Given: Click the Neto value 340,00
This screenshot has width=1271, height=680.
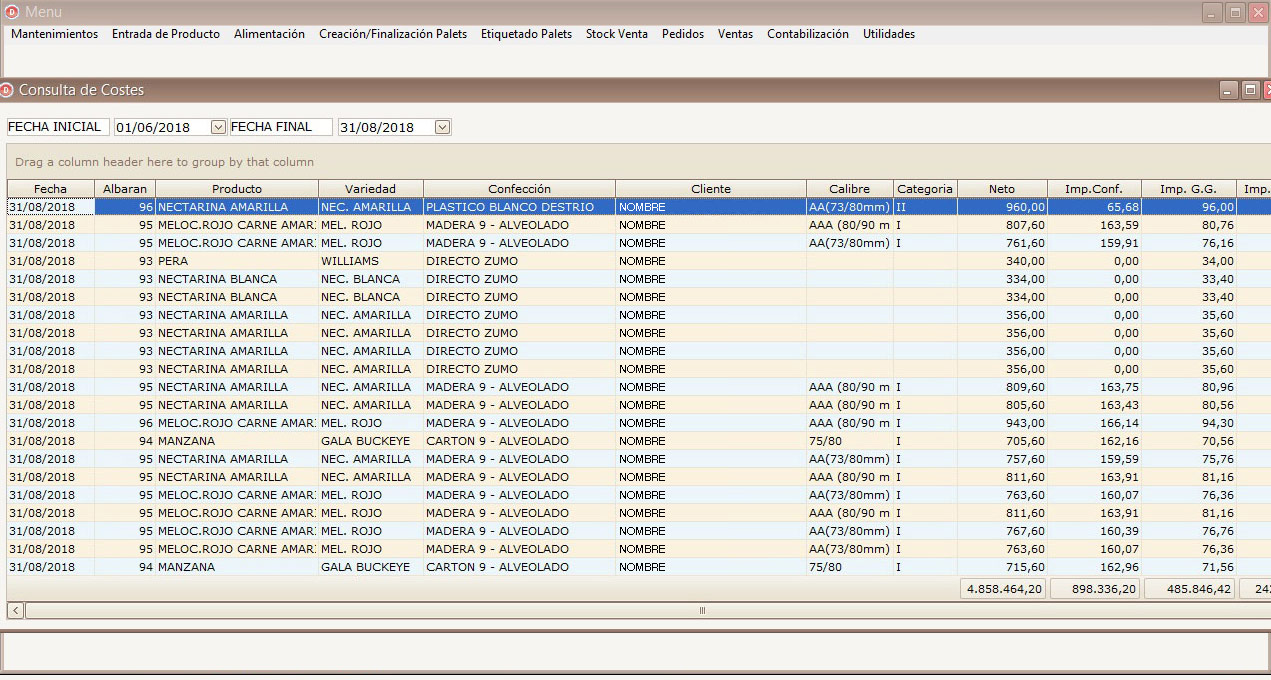Looking at the screenshot, I should tap(1002, 261).
